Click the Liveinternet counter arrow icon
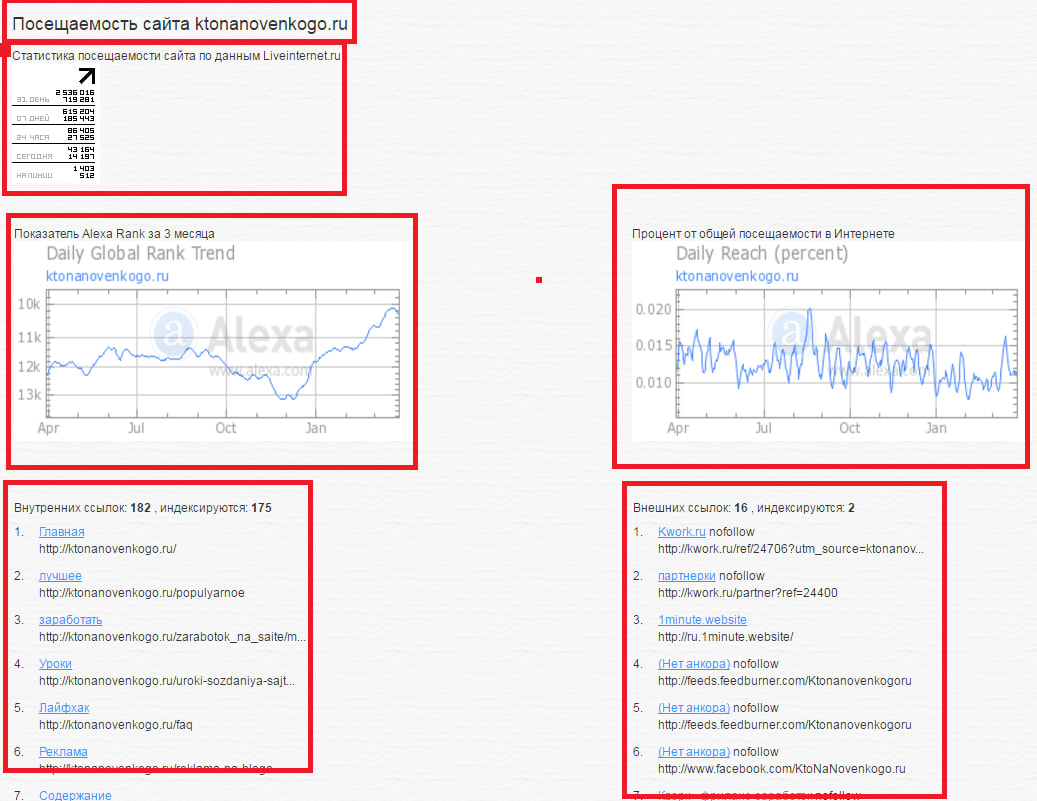This screenshot has width=1037, height=801. click(87, 76)
